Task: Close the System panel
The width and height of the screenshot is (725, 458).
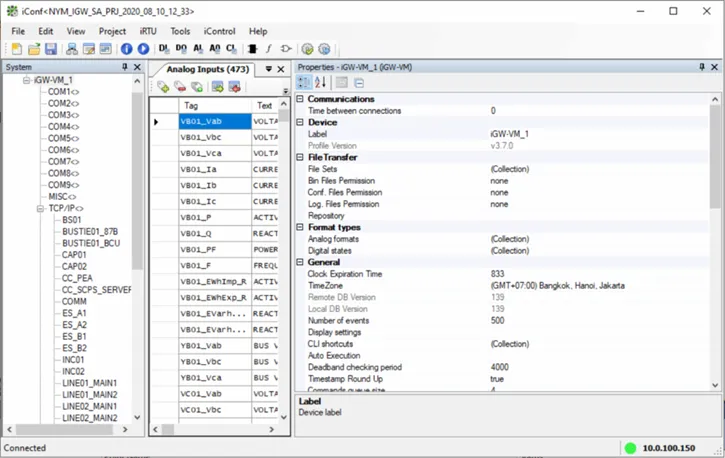Action: [x=137, y=67]
